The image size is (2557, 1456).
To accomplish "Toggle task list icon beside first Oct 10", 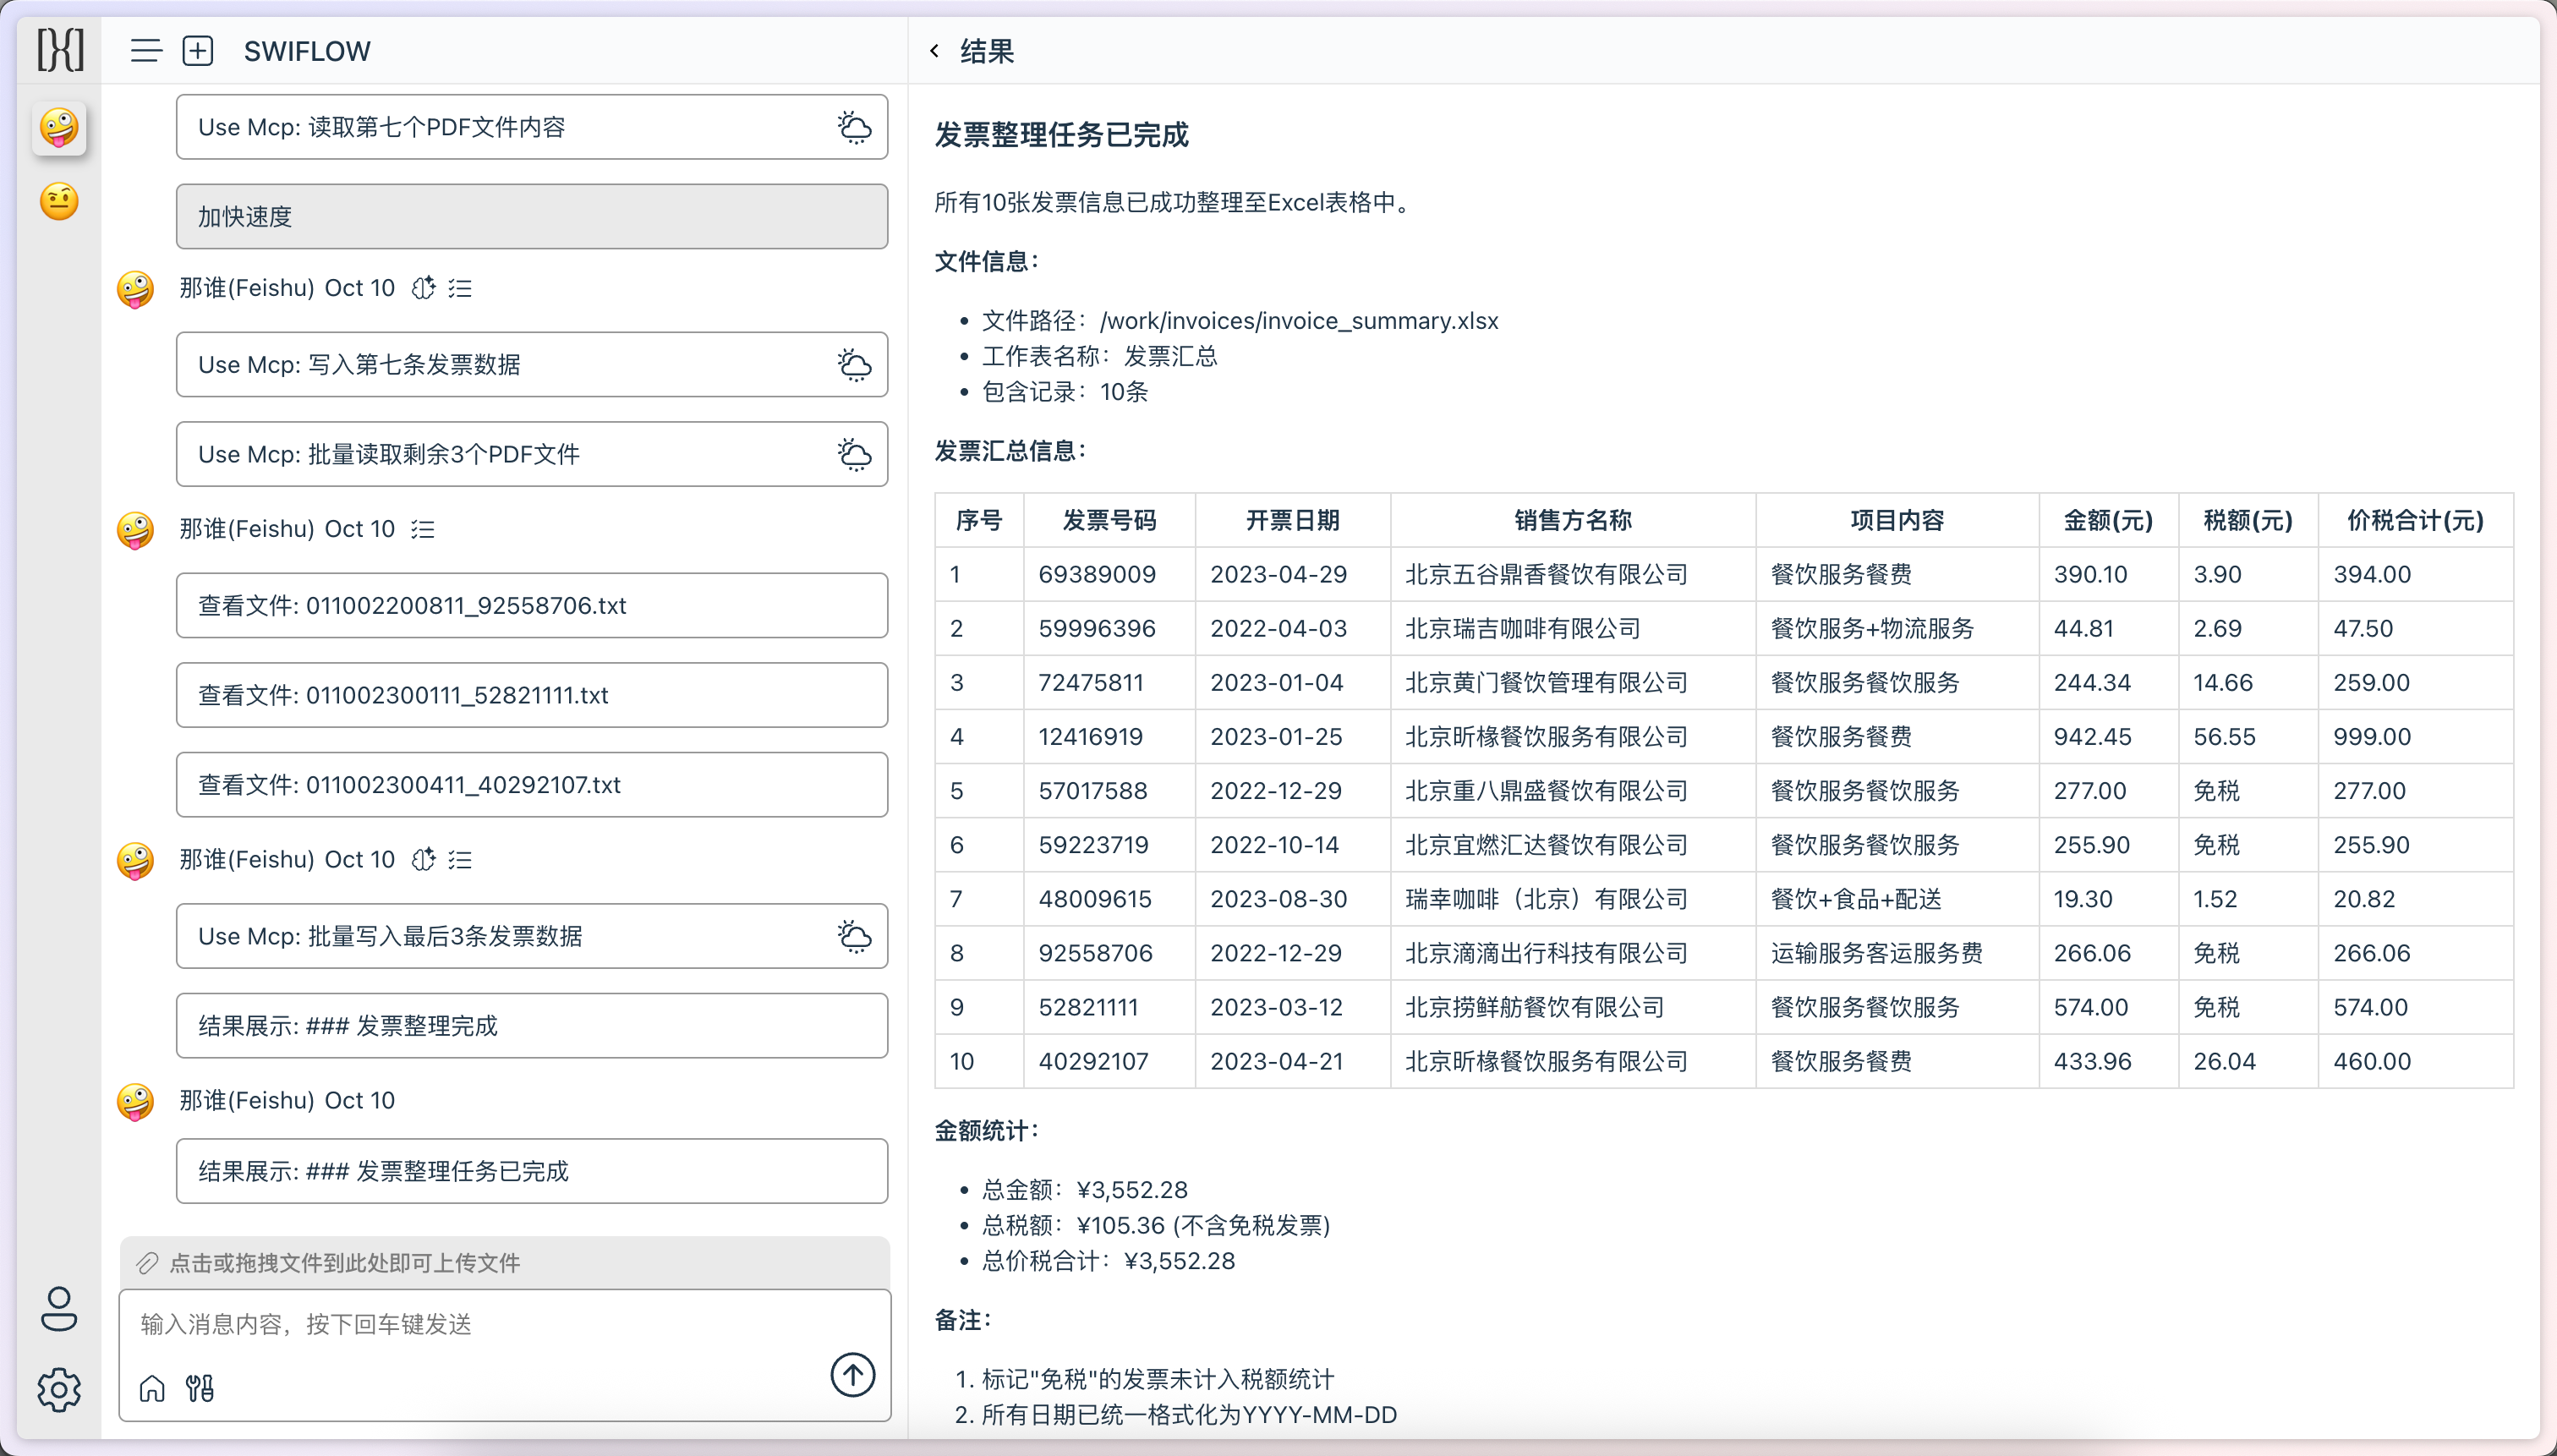I will pyautogui.click(x=460, y=288).
